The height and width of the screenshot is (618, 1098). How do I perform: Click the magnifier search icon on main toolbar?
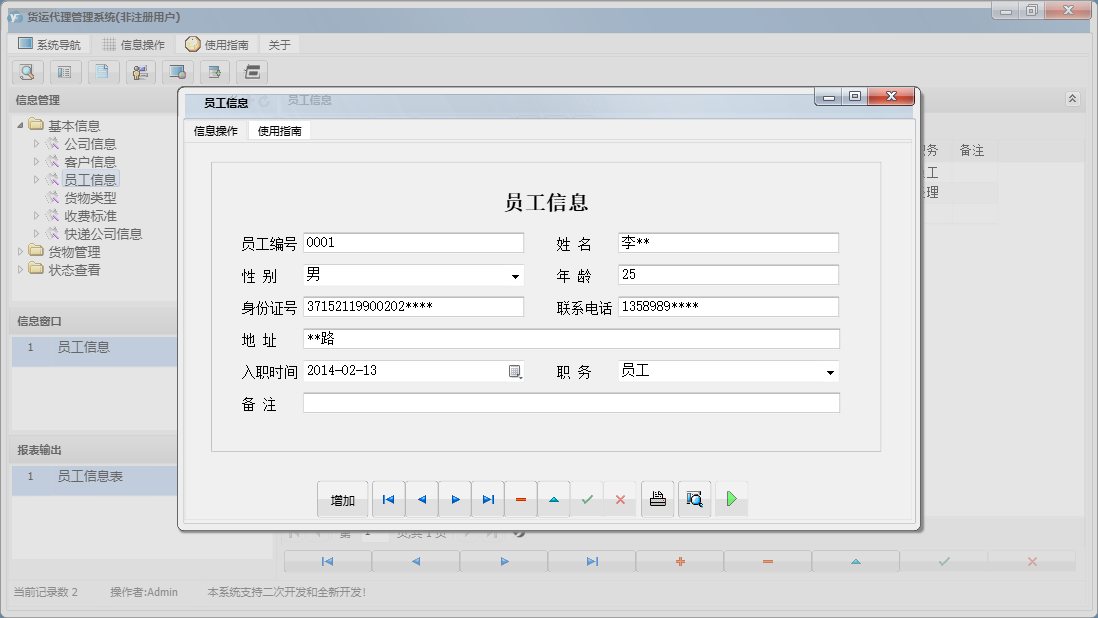26,72
